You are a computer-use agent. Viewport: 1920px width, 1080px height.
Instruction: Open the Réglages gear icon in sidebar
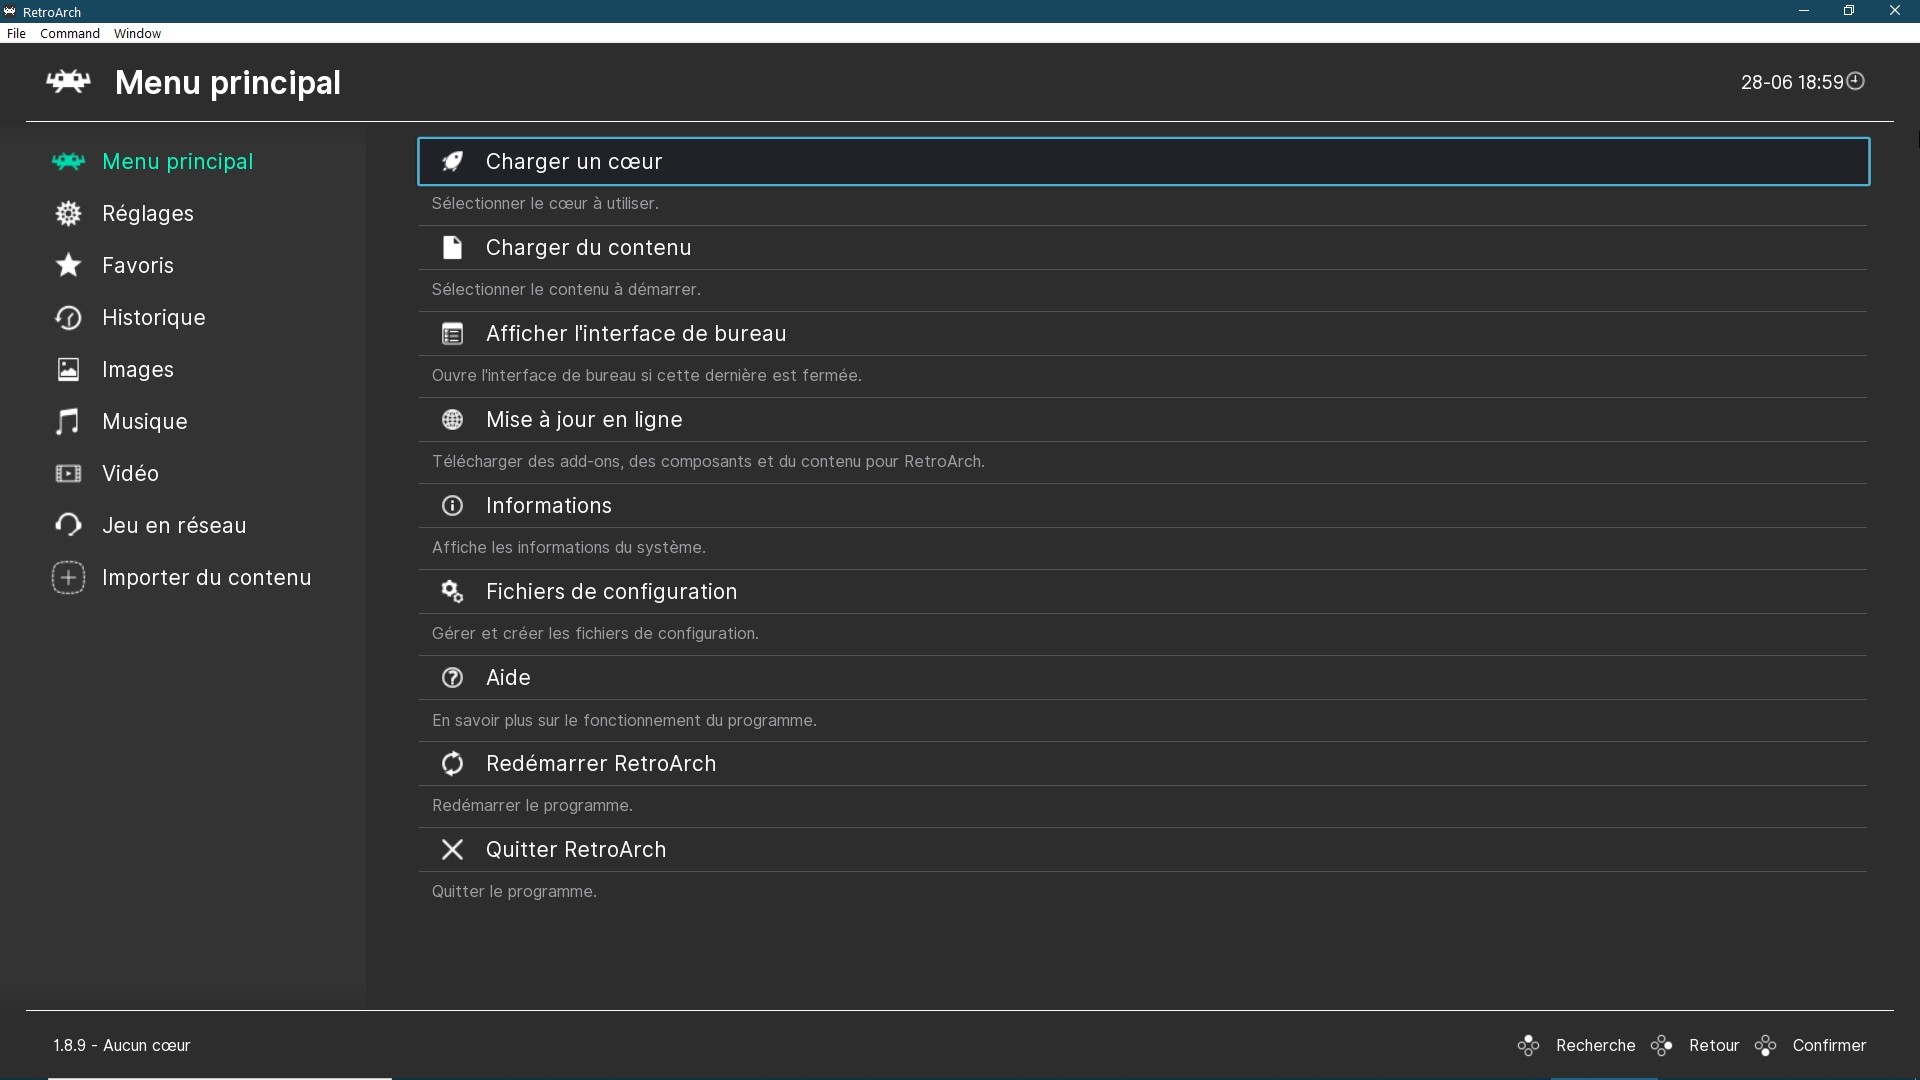[x=67, y=213]
